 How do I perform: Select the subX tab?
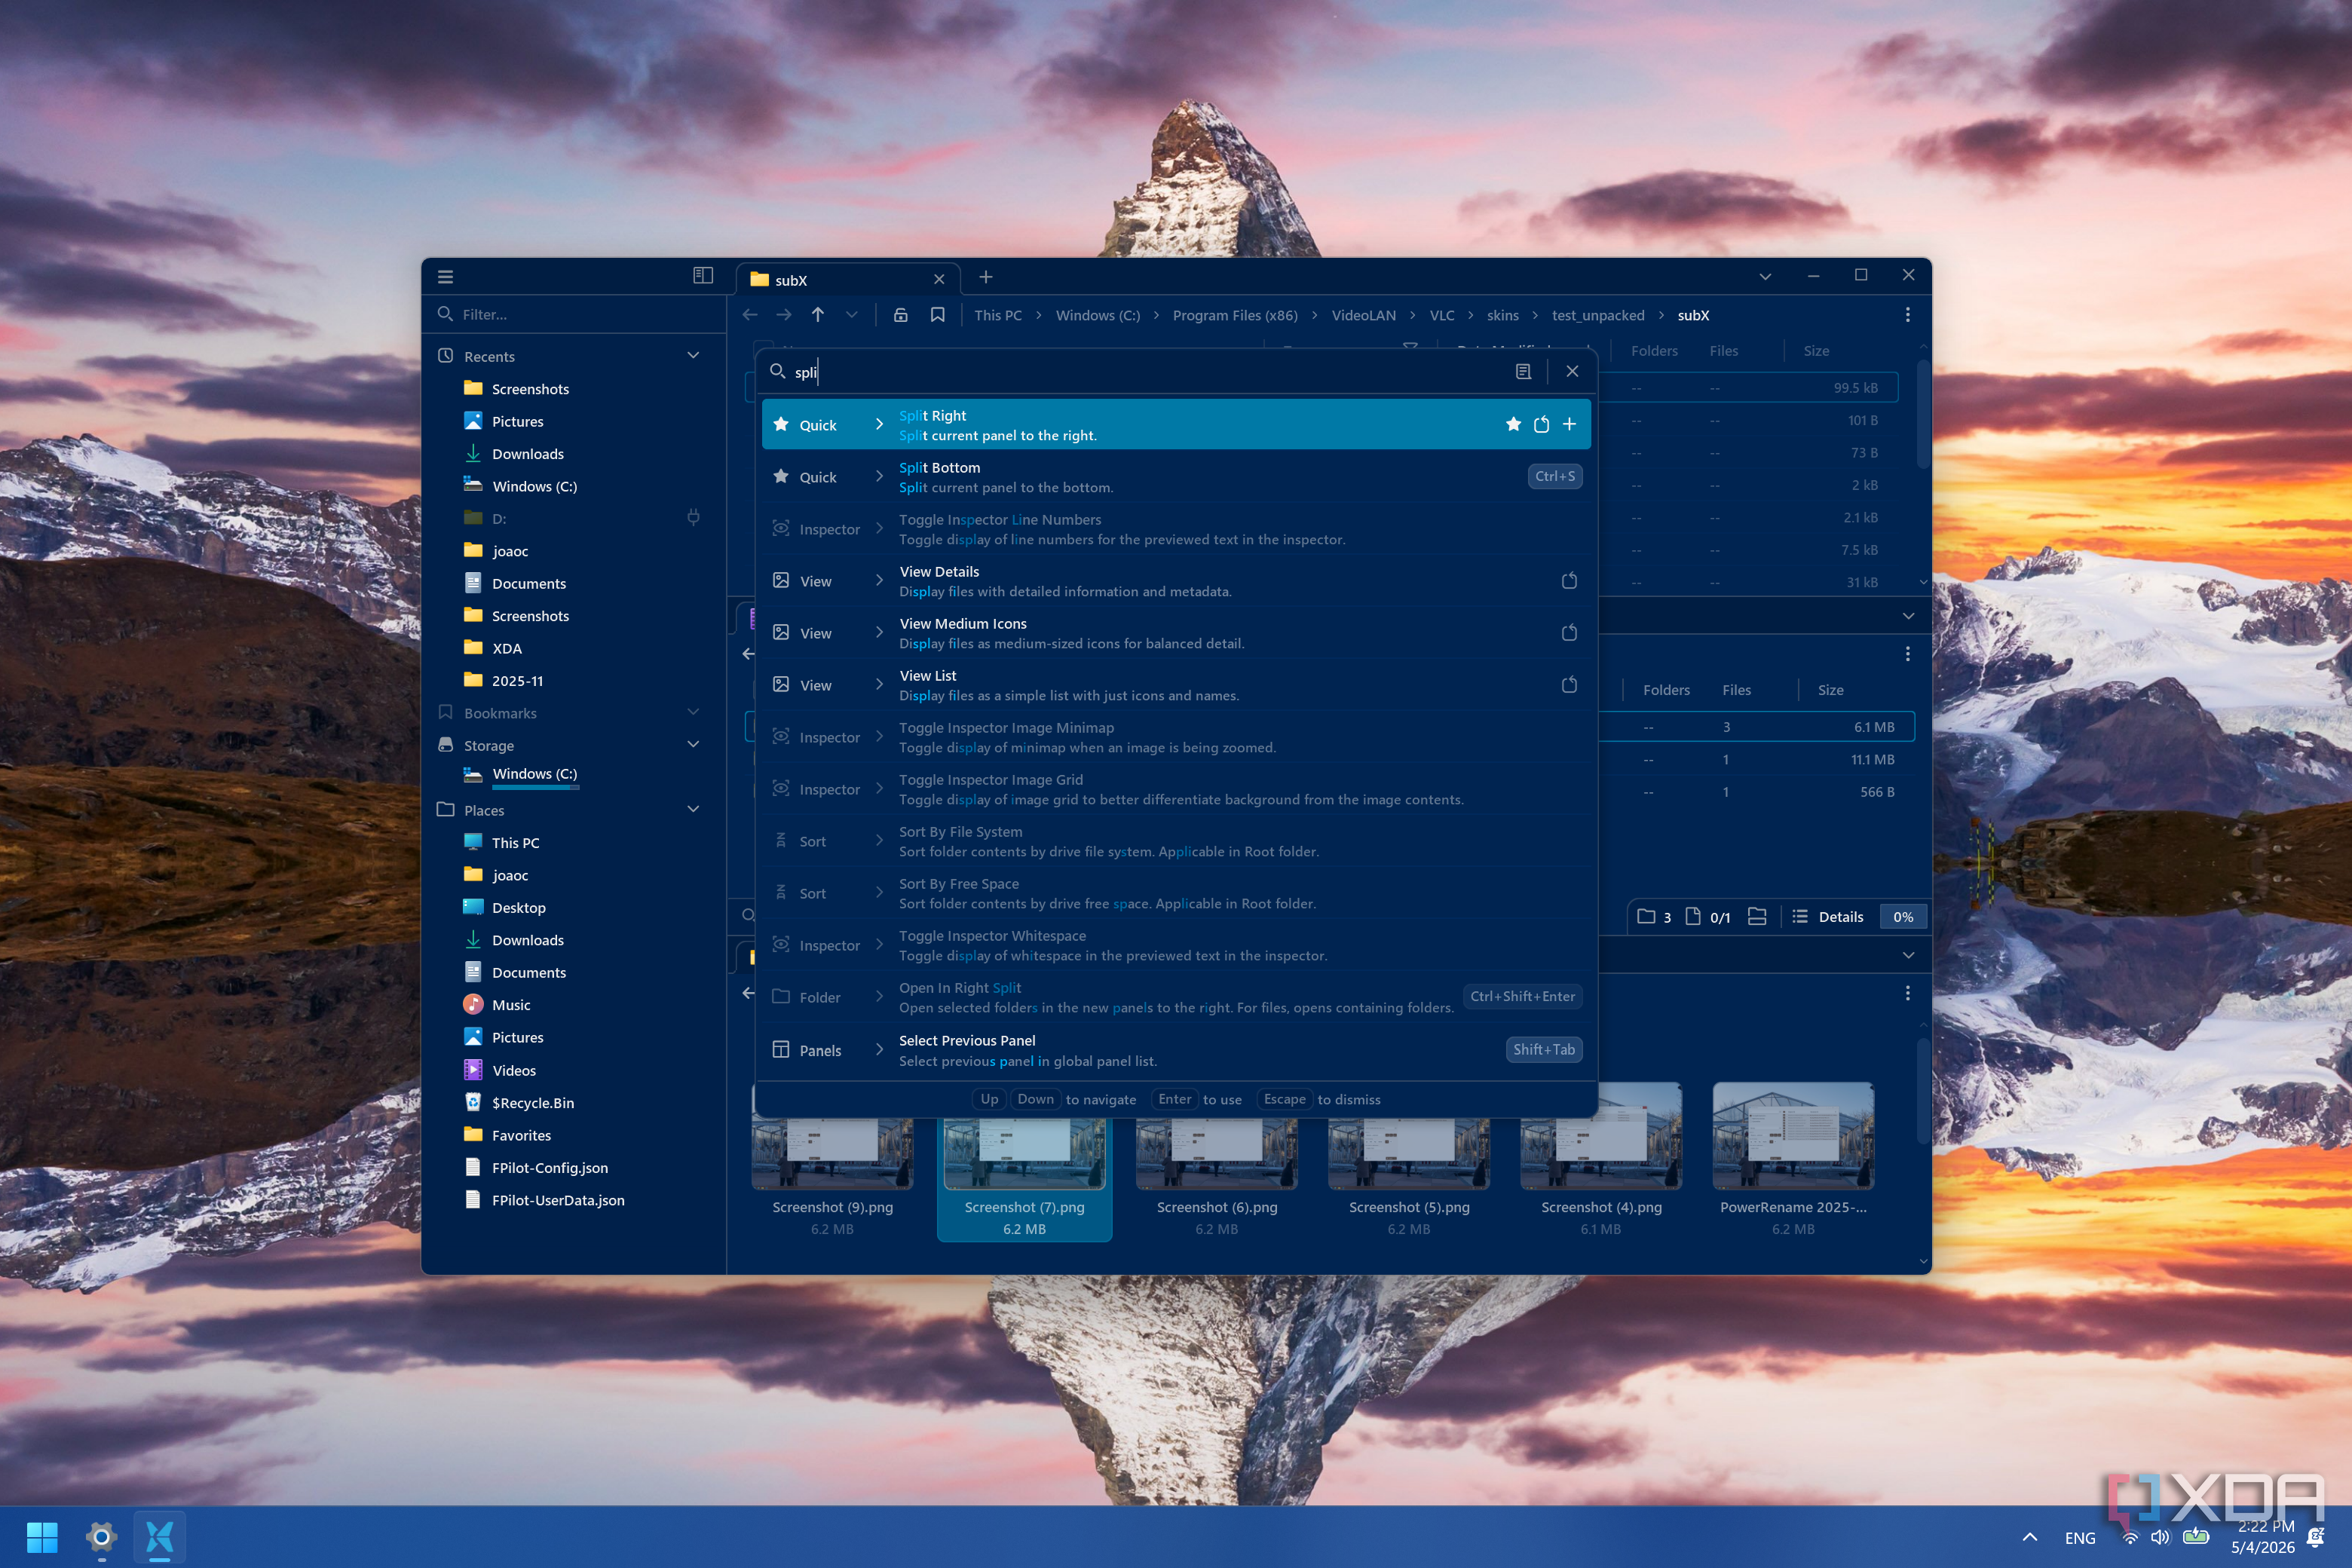[848, 280]
